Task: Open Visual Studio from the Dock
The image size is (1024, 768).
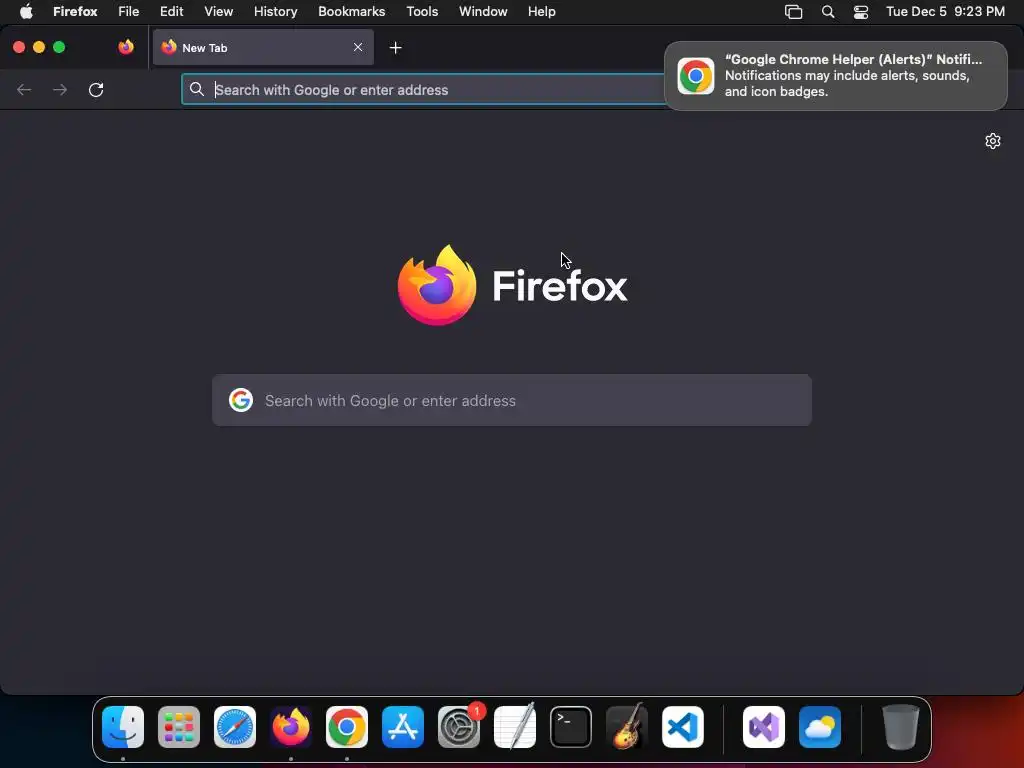Action: (764, 727)
